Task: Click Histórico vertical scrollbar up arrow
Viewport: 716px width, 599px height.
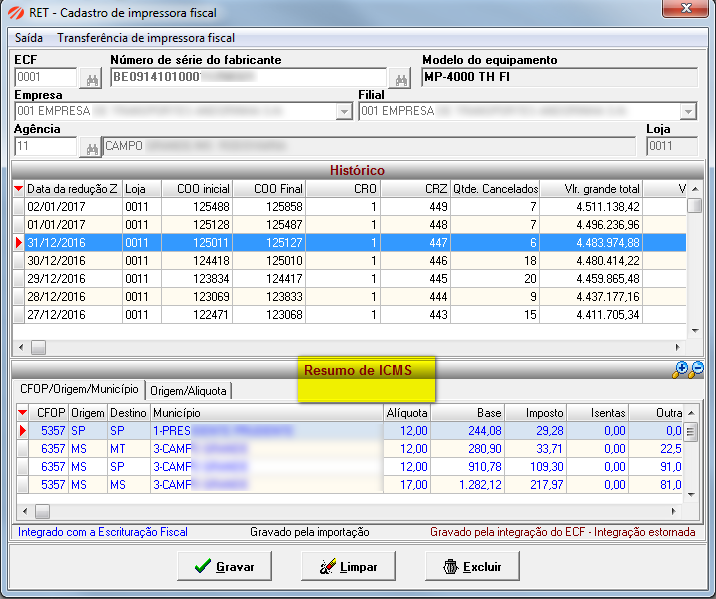Action: point(695,189)
